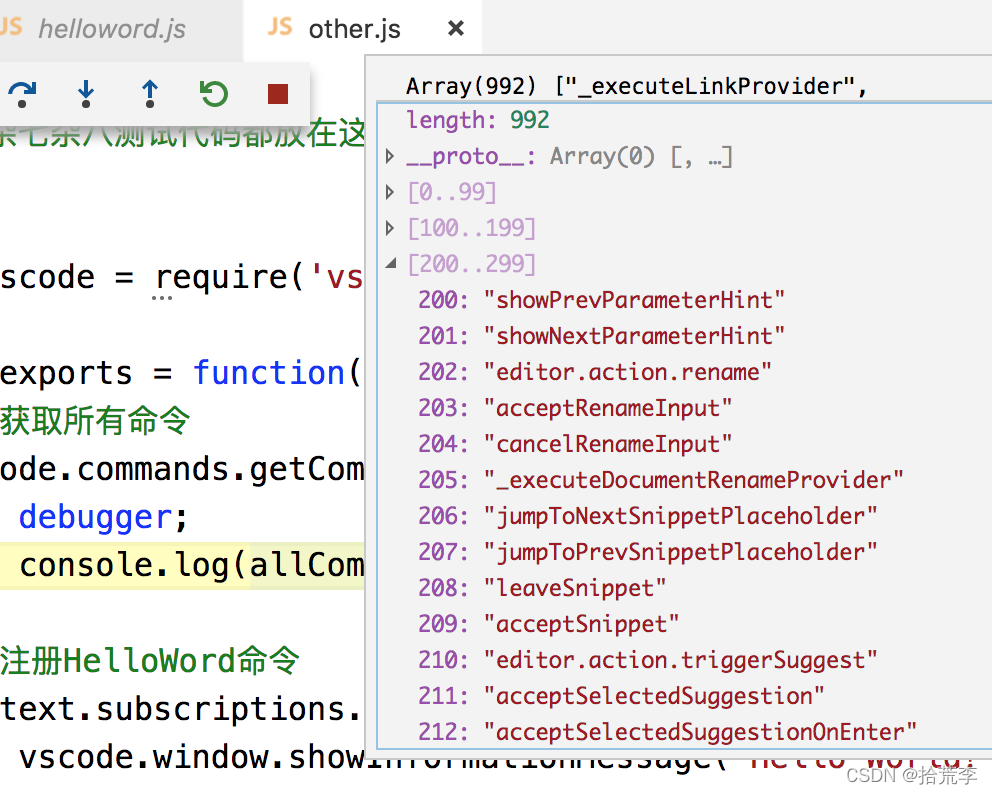992x794 pixels.
Task: Close the other.js tab
Action: coord(456,28)
